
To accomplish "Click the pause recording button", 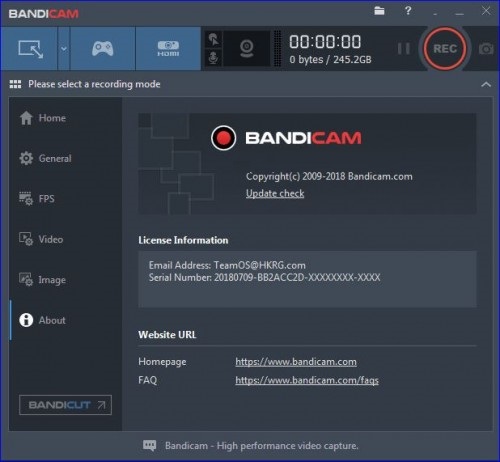I will pos(404,49).
